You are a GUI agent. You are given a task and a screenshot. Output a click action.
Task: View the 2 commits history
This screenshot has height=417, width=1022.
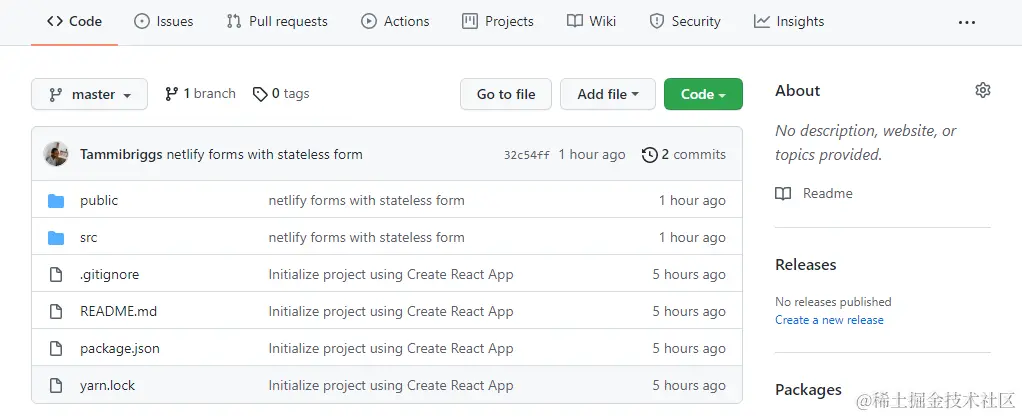coord(684,154)
